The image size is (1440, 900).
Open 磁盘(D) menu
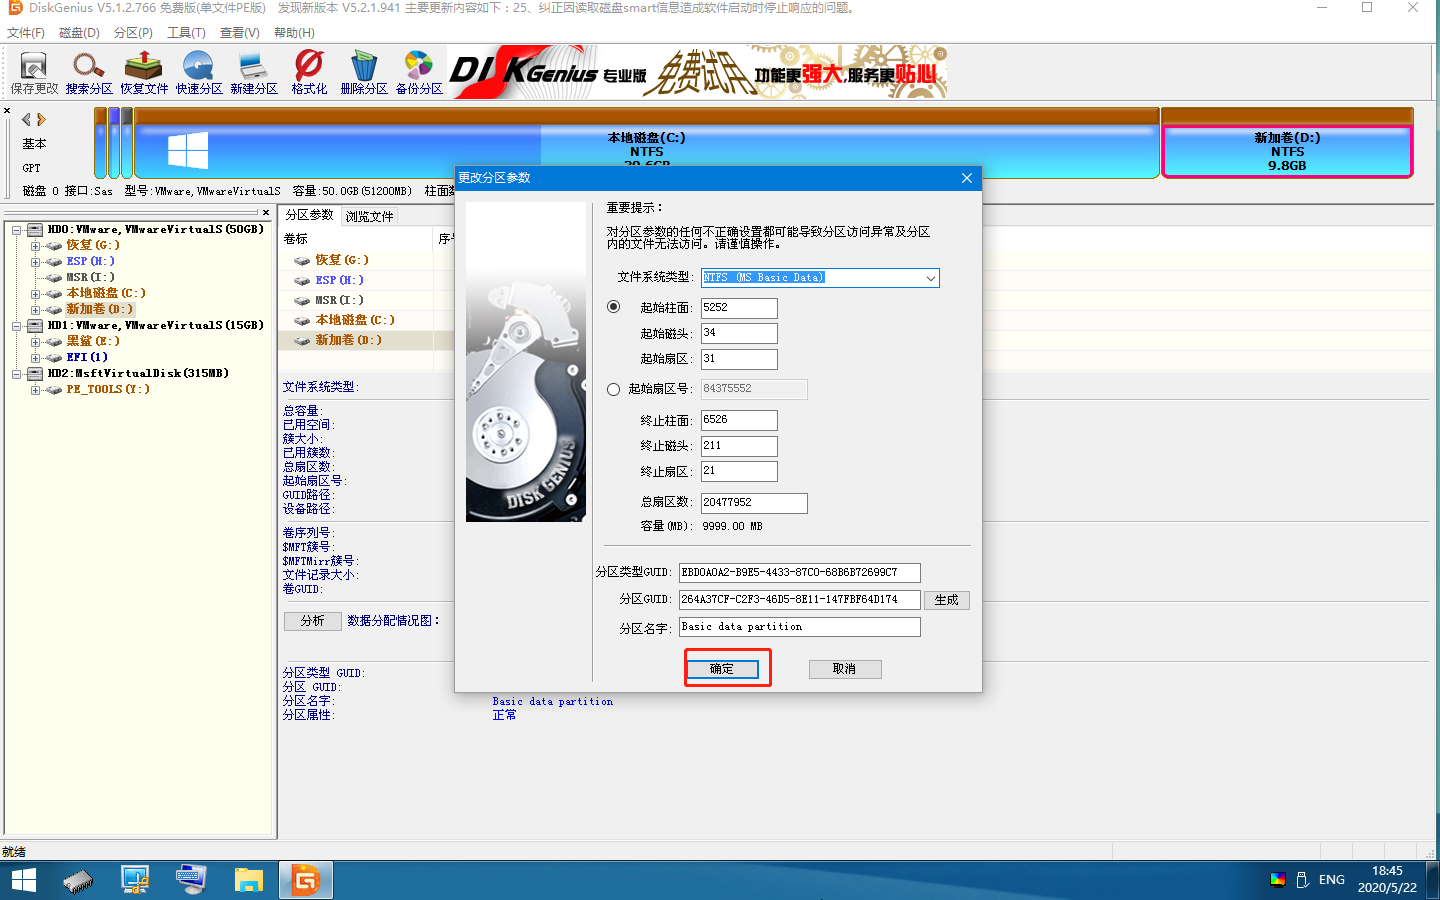[x=79, y=33]
